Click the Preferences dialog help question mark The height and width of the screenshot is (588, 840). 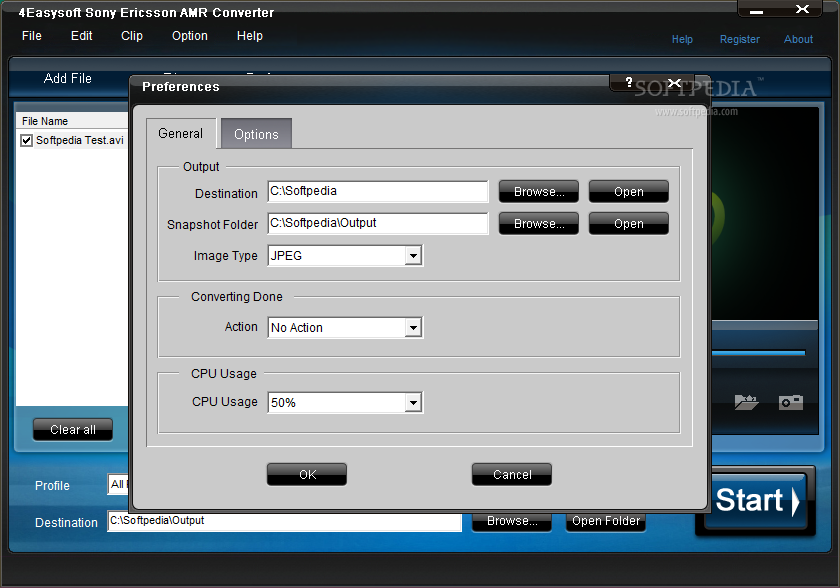629,82
